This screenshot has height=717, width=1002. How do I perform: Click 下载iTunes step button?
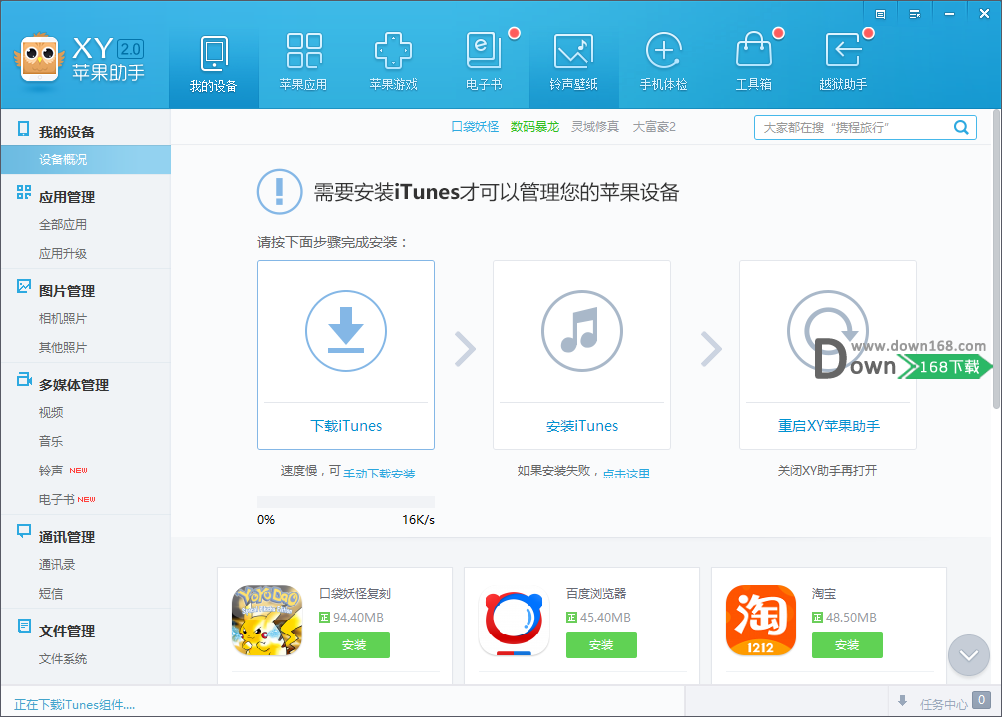click(346, 426)
